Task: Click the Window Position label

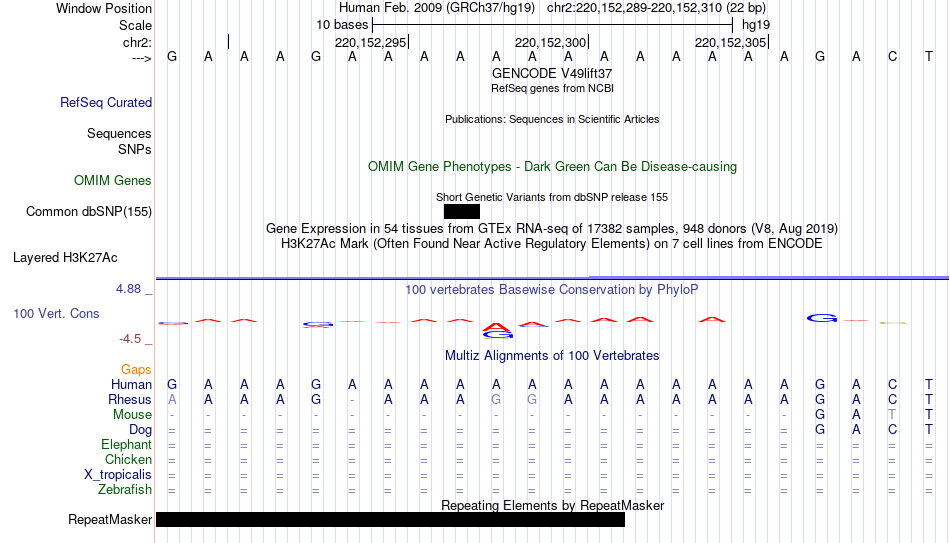Action: pyautogui.click(x=104, y=8)
